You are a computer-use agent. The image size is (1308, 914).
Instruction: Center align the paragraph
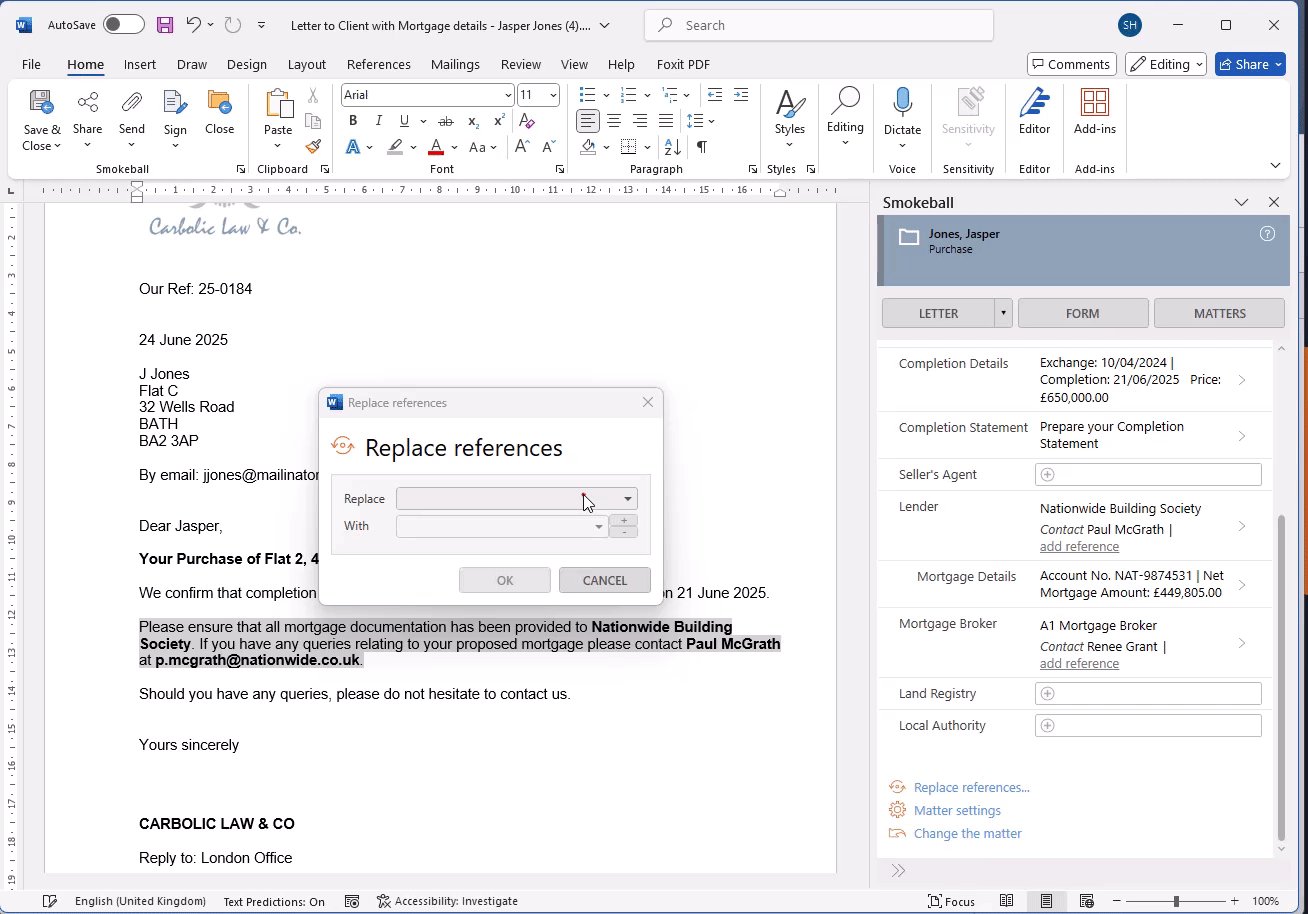[614, 121]
